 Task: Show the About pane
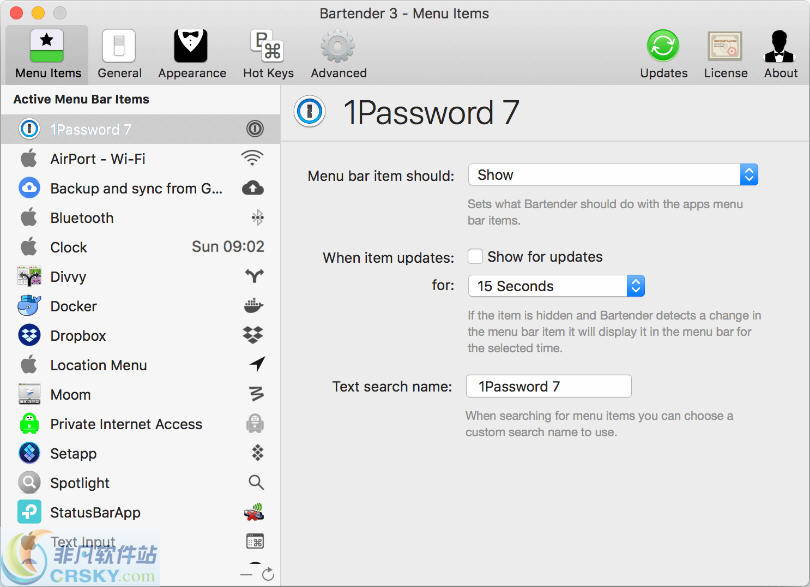point(780,55)
